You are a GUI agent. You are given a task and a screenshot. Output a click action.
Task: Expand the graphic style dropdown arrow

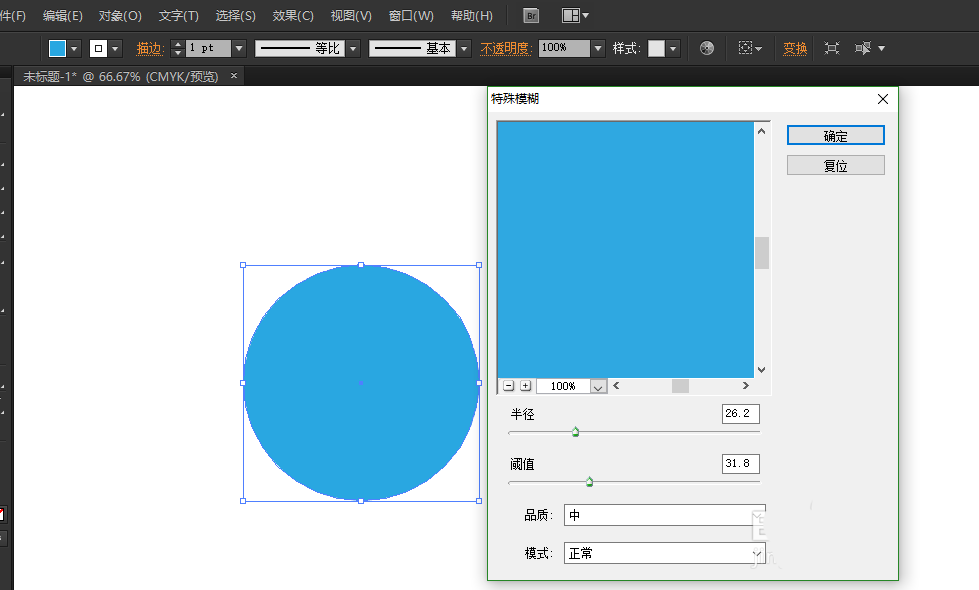[x=673, y=48]
